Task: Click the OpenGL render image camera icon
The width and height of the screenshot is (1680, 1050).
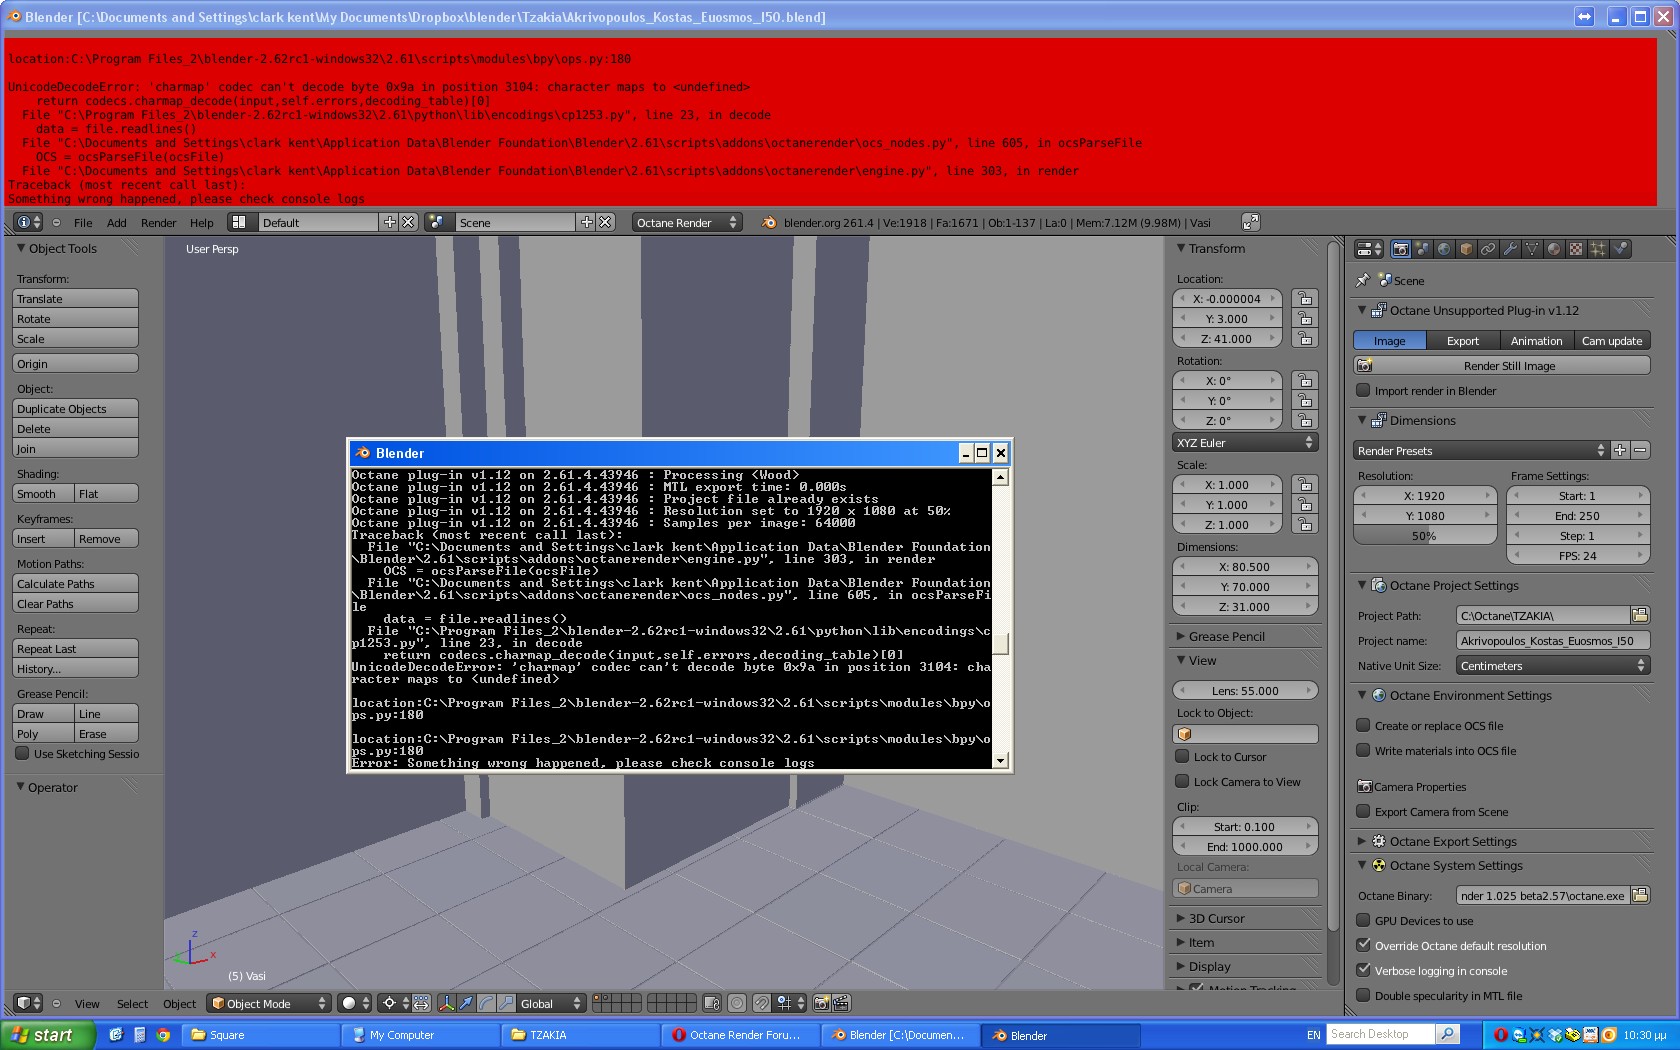Action: [821, 1003]
